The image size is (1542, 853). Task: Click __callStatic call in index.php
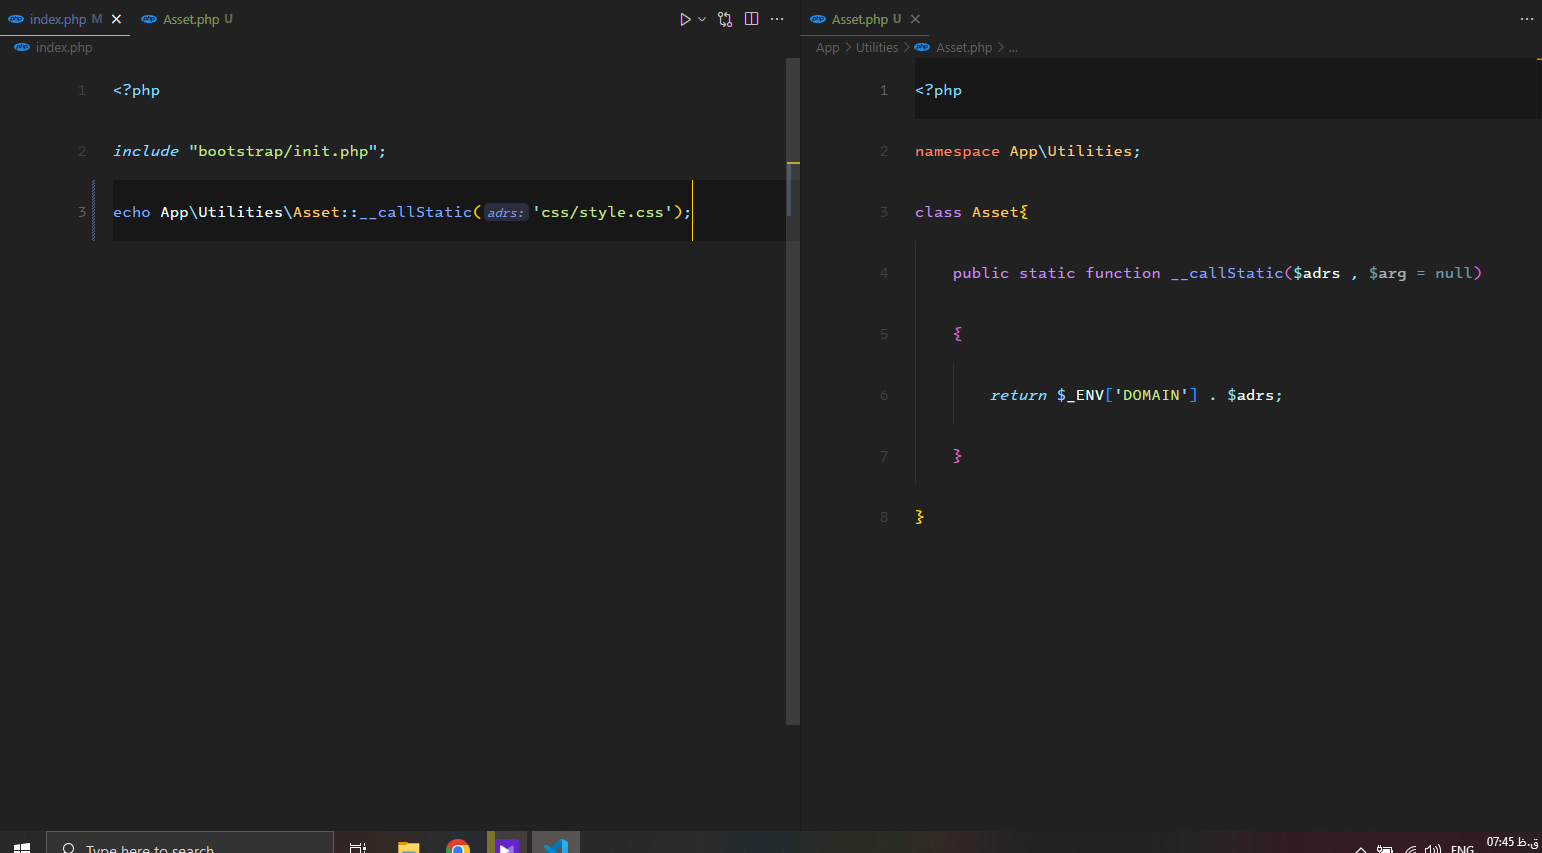coord(415,212)
